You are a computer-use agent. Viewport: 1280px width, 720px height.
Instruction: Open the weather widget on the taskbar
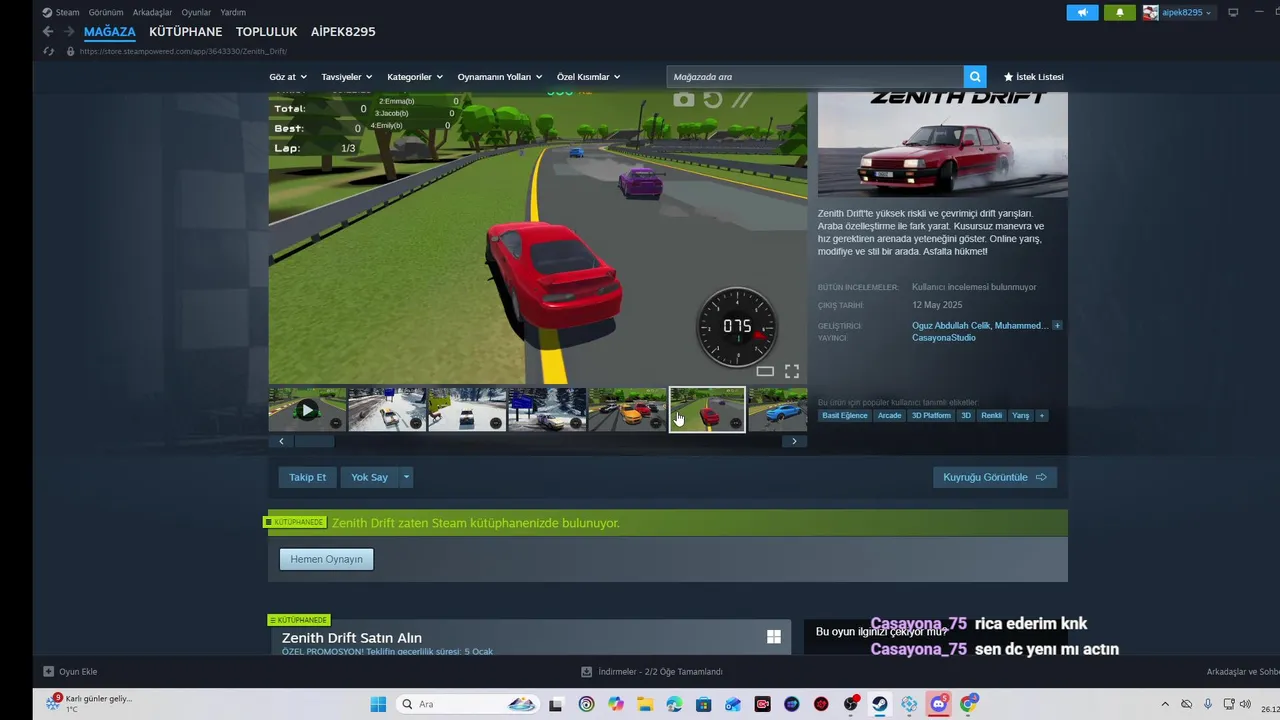90,704
